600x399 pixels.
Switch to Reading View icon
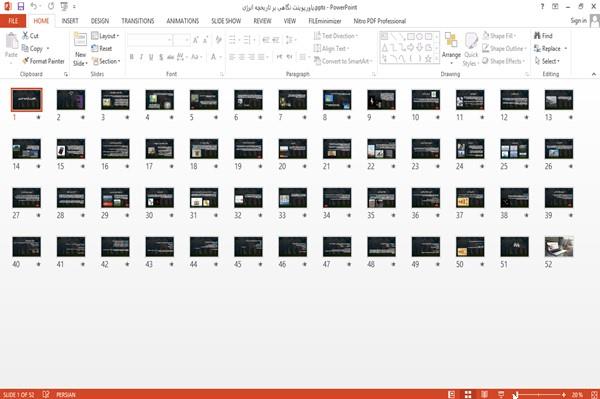pyautogui.click(x=484, y=394)
